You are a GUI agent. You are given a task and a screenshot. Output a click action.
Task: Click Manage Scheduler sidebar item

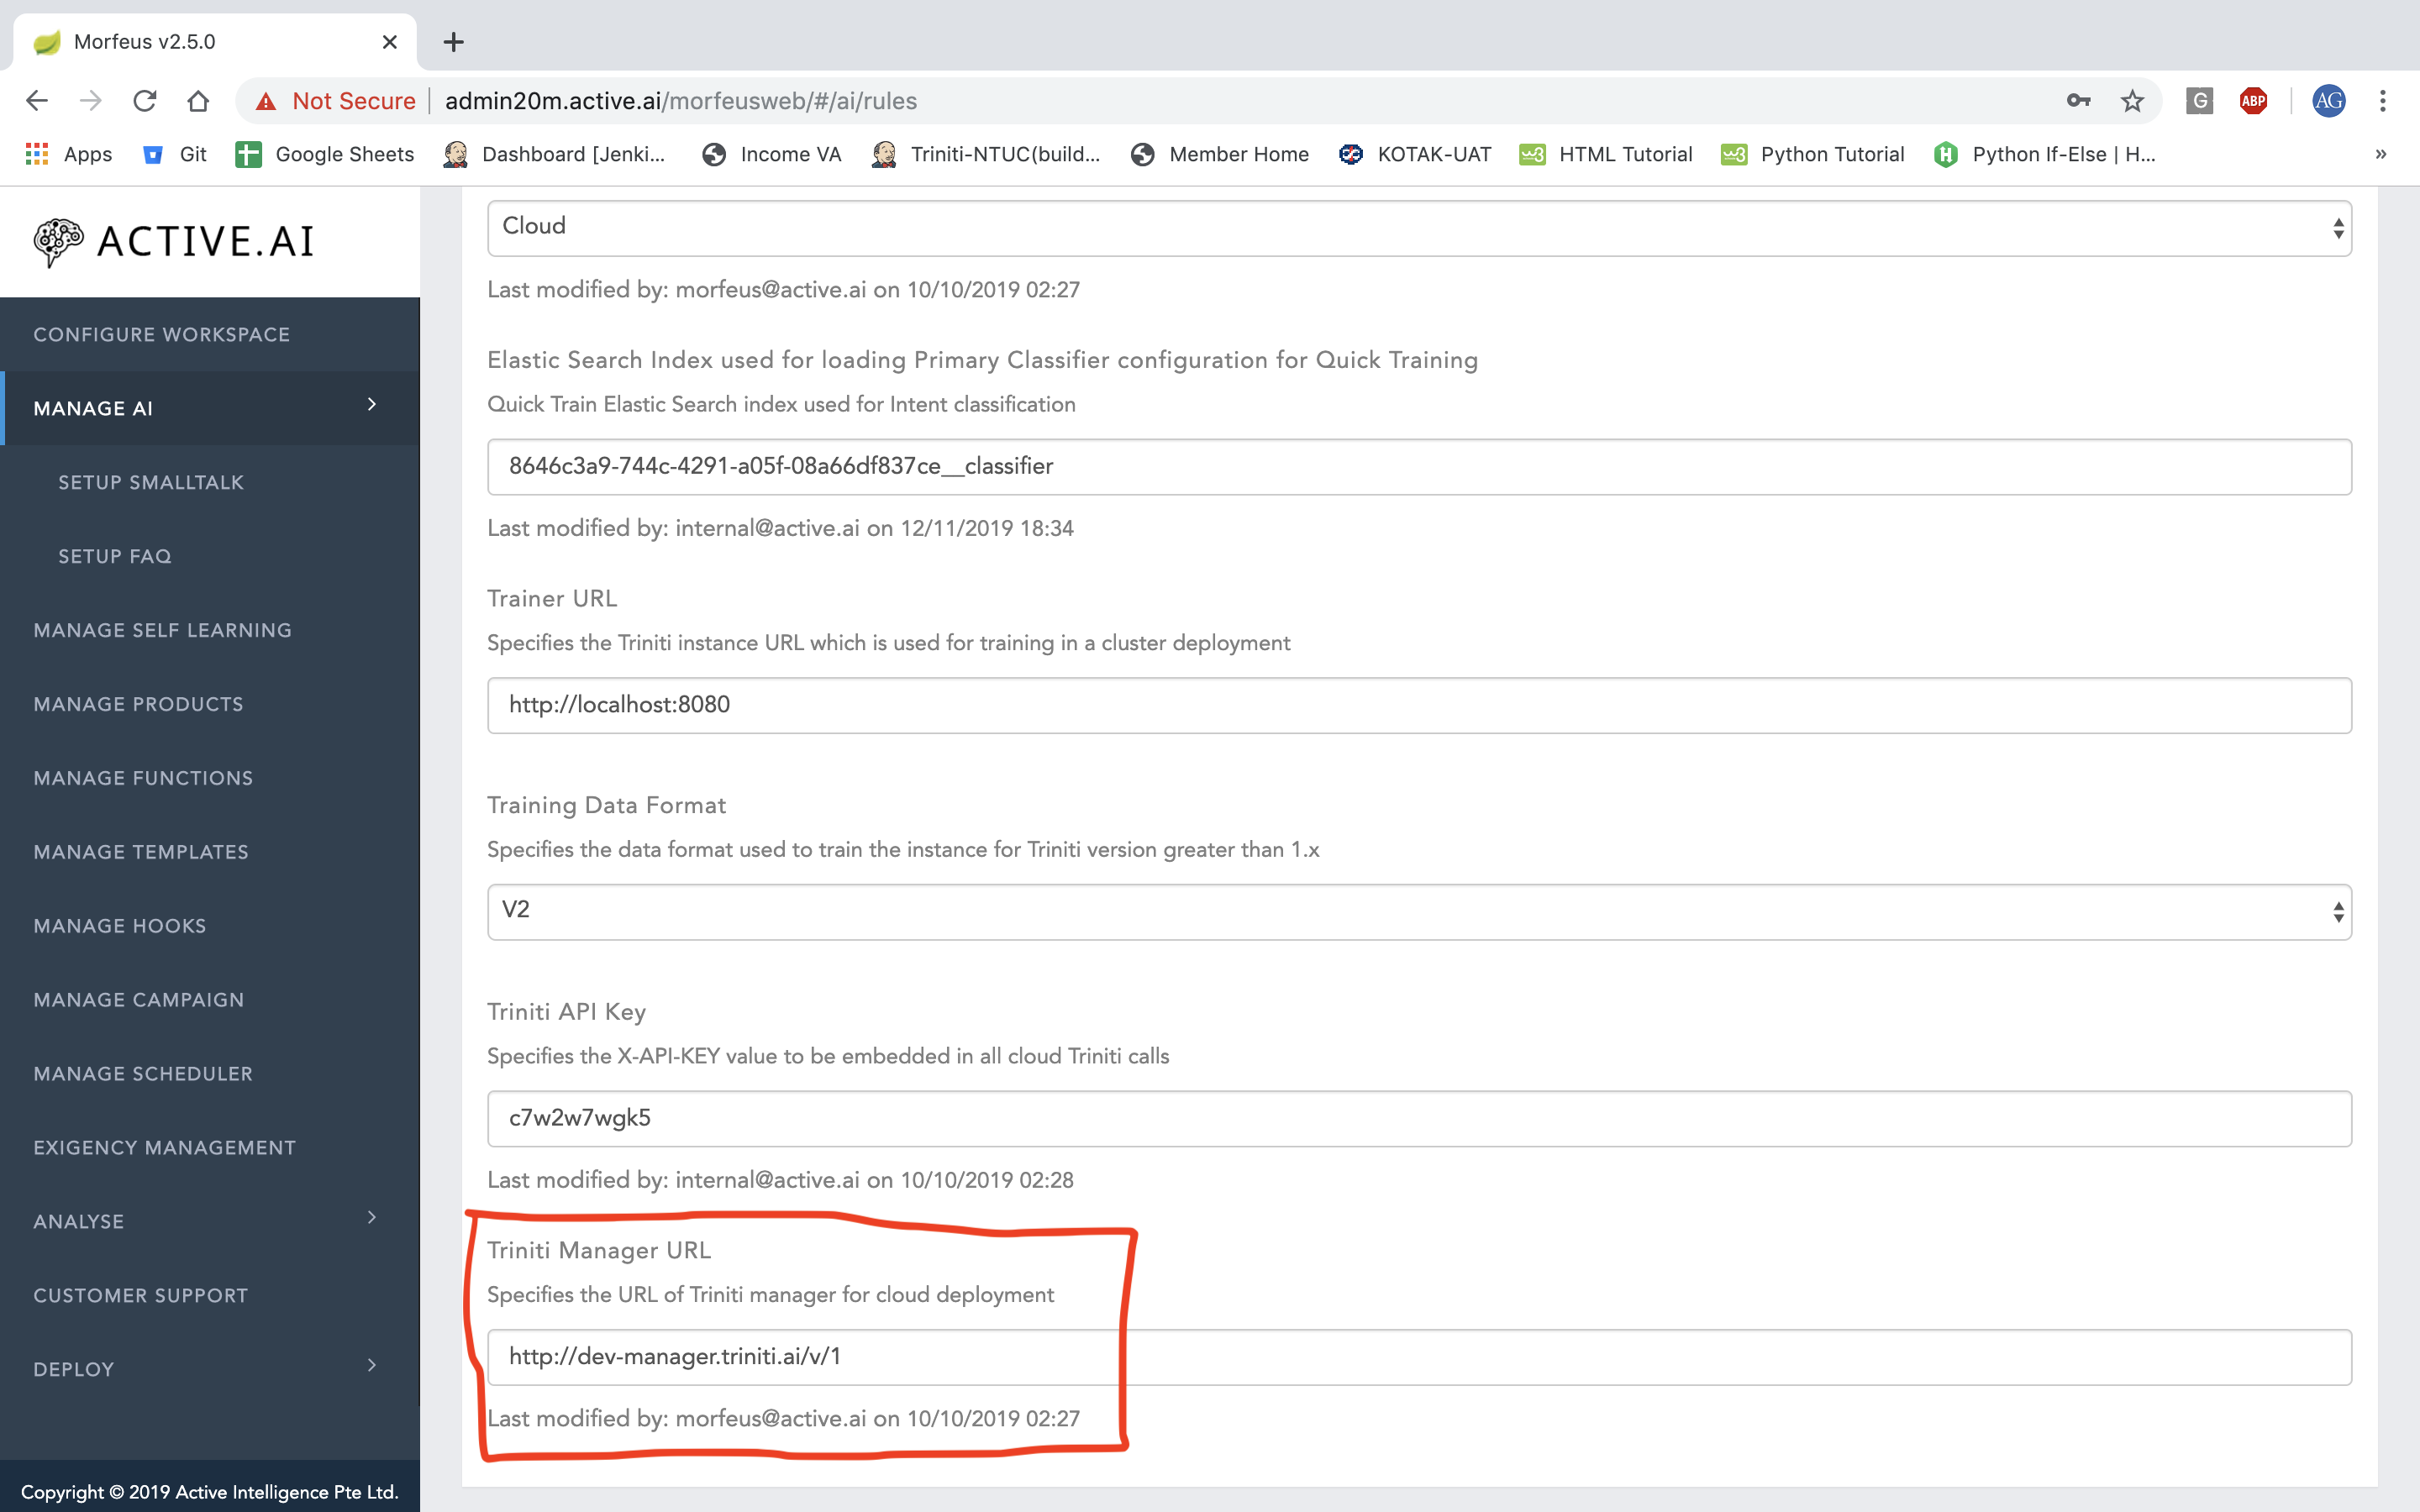[141, 1071]
